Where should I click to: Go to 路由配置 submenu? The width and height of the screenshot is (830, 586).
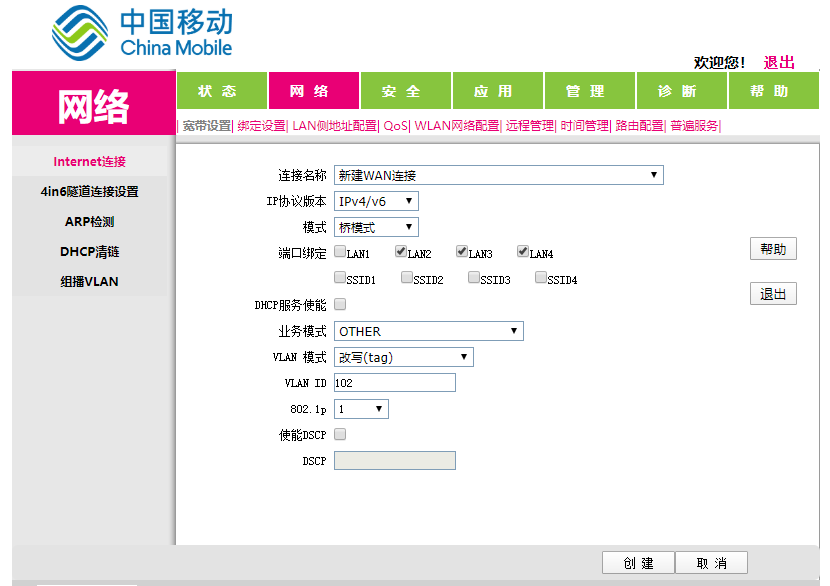click(639, 126)
